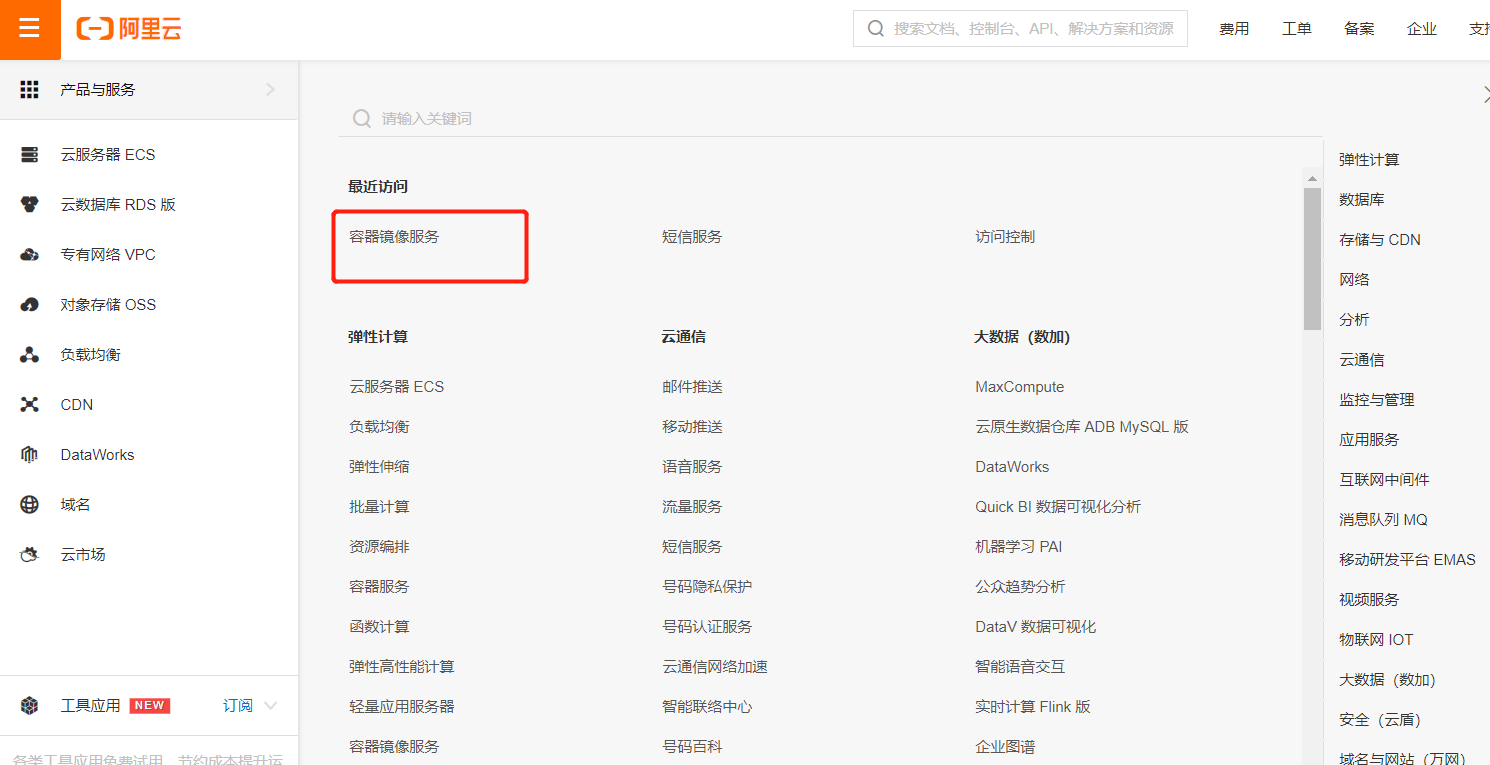Screen dimensions: 1490x765
Task: Open 批量计算 product link
Action: coord(379,507)
